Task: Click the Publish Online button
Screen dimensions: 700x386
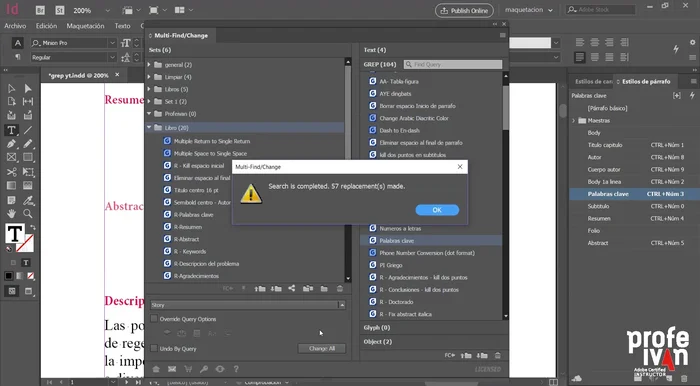Action: tap(464, 10)
